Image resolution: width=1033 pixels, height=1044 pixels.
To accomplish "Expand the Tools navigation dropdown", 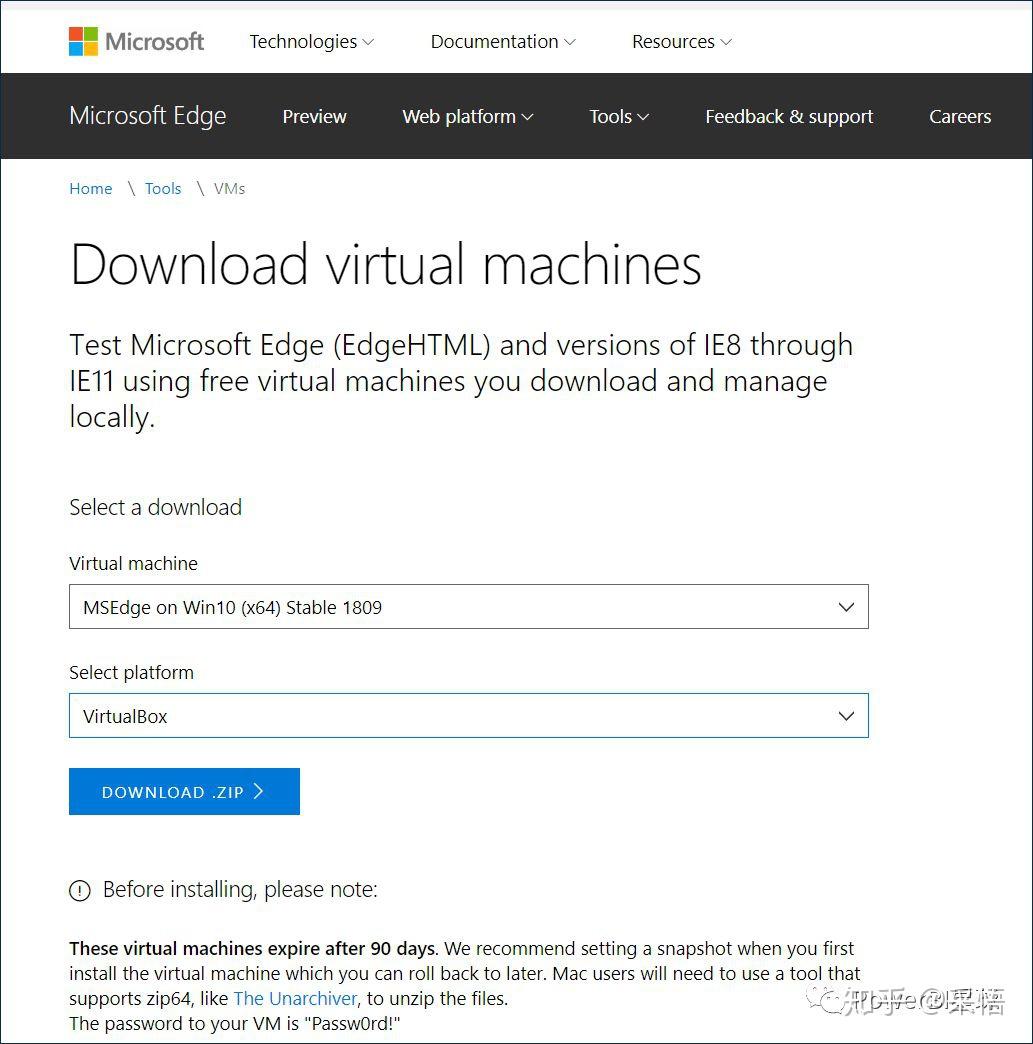I will tap(618, 117).
